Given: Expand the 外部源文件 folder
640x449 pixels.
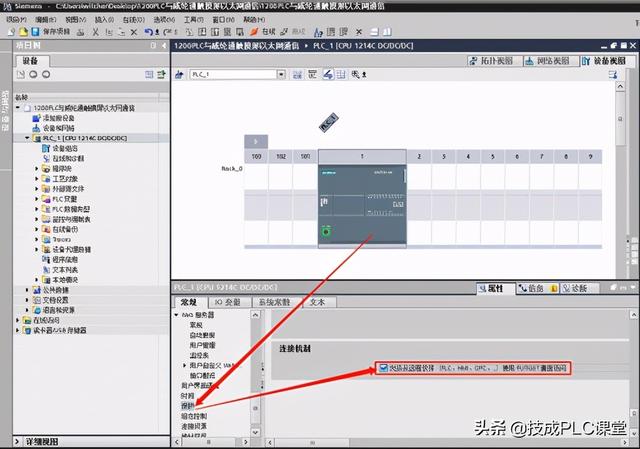Looking at the screenshot, I should click(x=37, y=189).
